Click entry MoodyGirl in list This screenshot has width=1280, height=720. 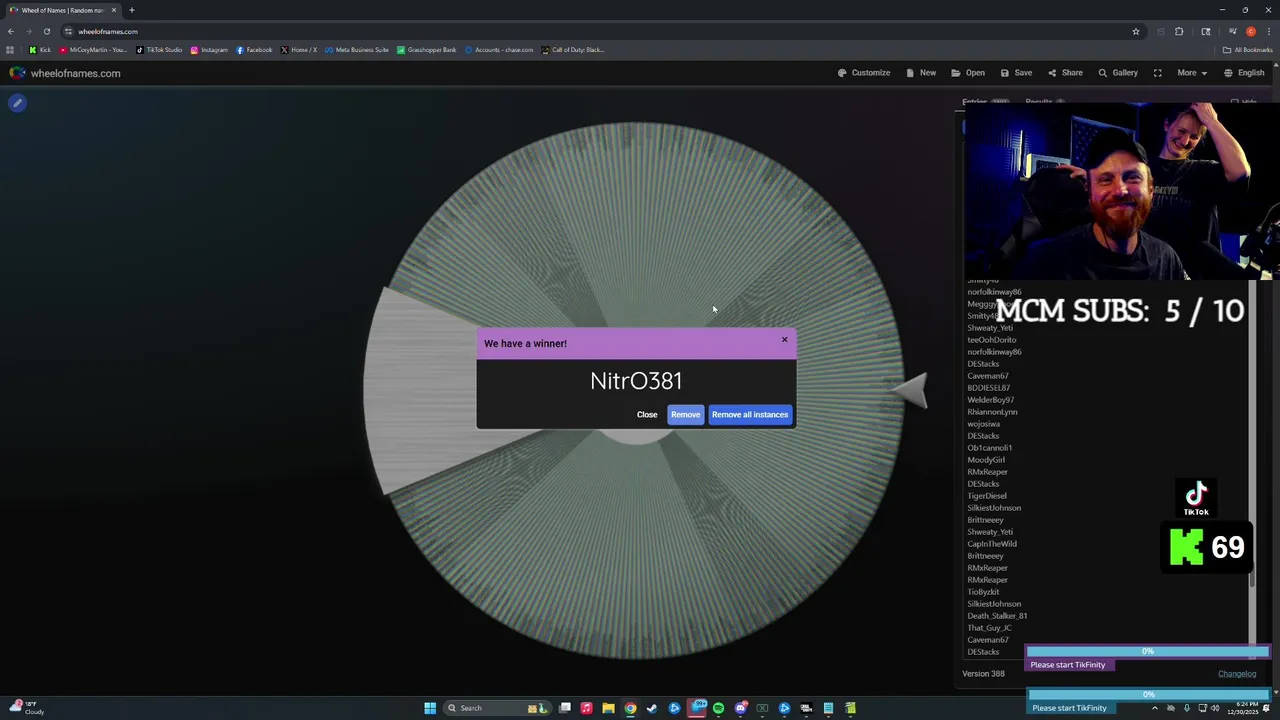(986, 460)
